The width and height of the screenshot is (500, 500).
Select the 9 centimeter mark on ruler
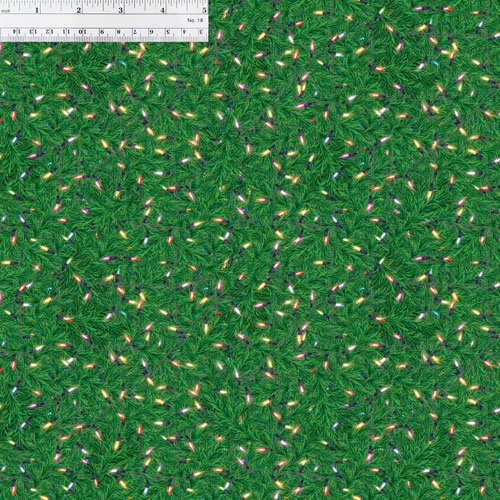click(102, 32)
